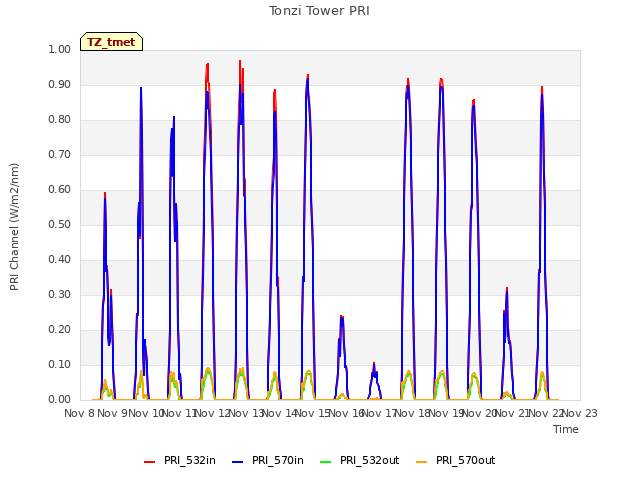Click the Nov 8 x-axis tick label
The image size is (640, 480).
tap(80, 413)
